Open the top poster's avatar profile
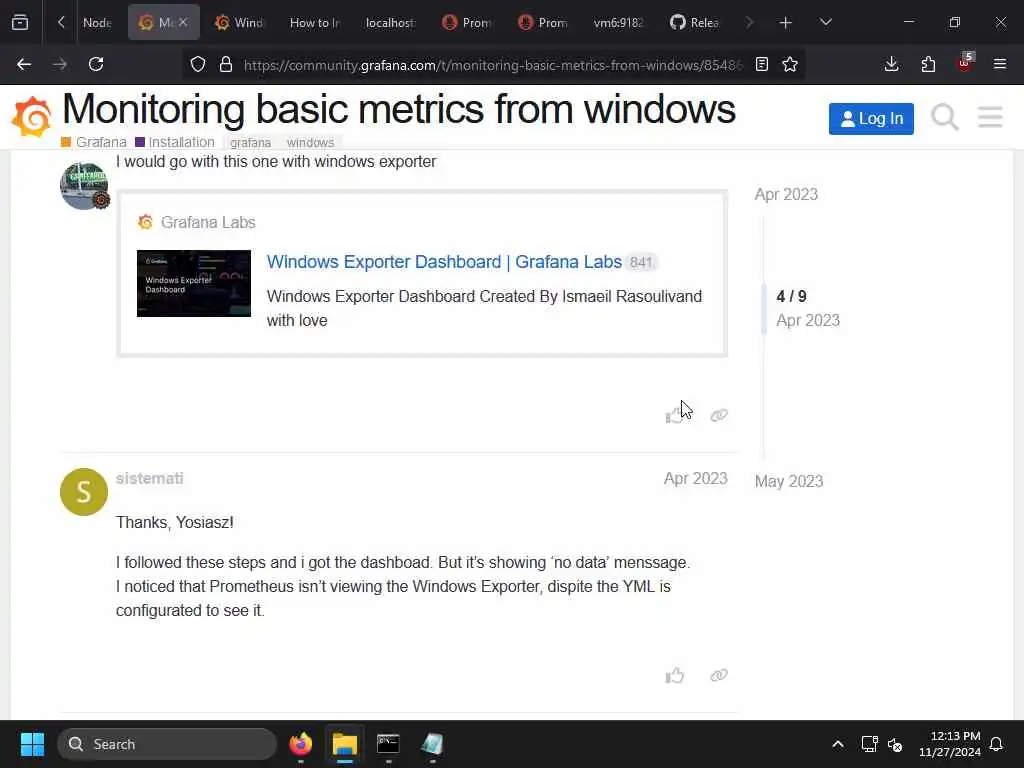1024x768 pixels. tap(84, 186)
